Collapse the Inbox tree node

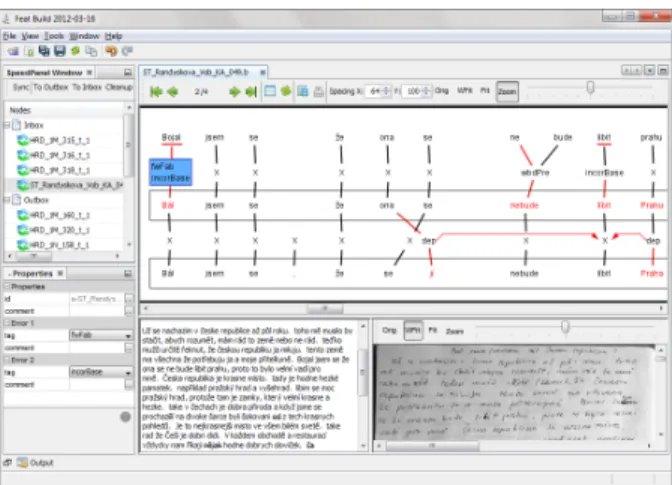[x=7, y=125]
